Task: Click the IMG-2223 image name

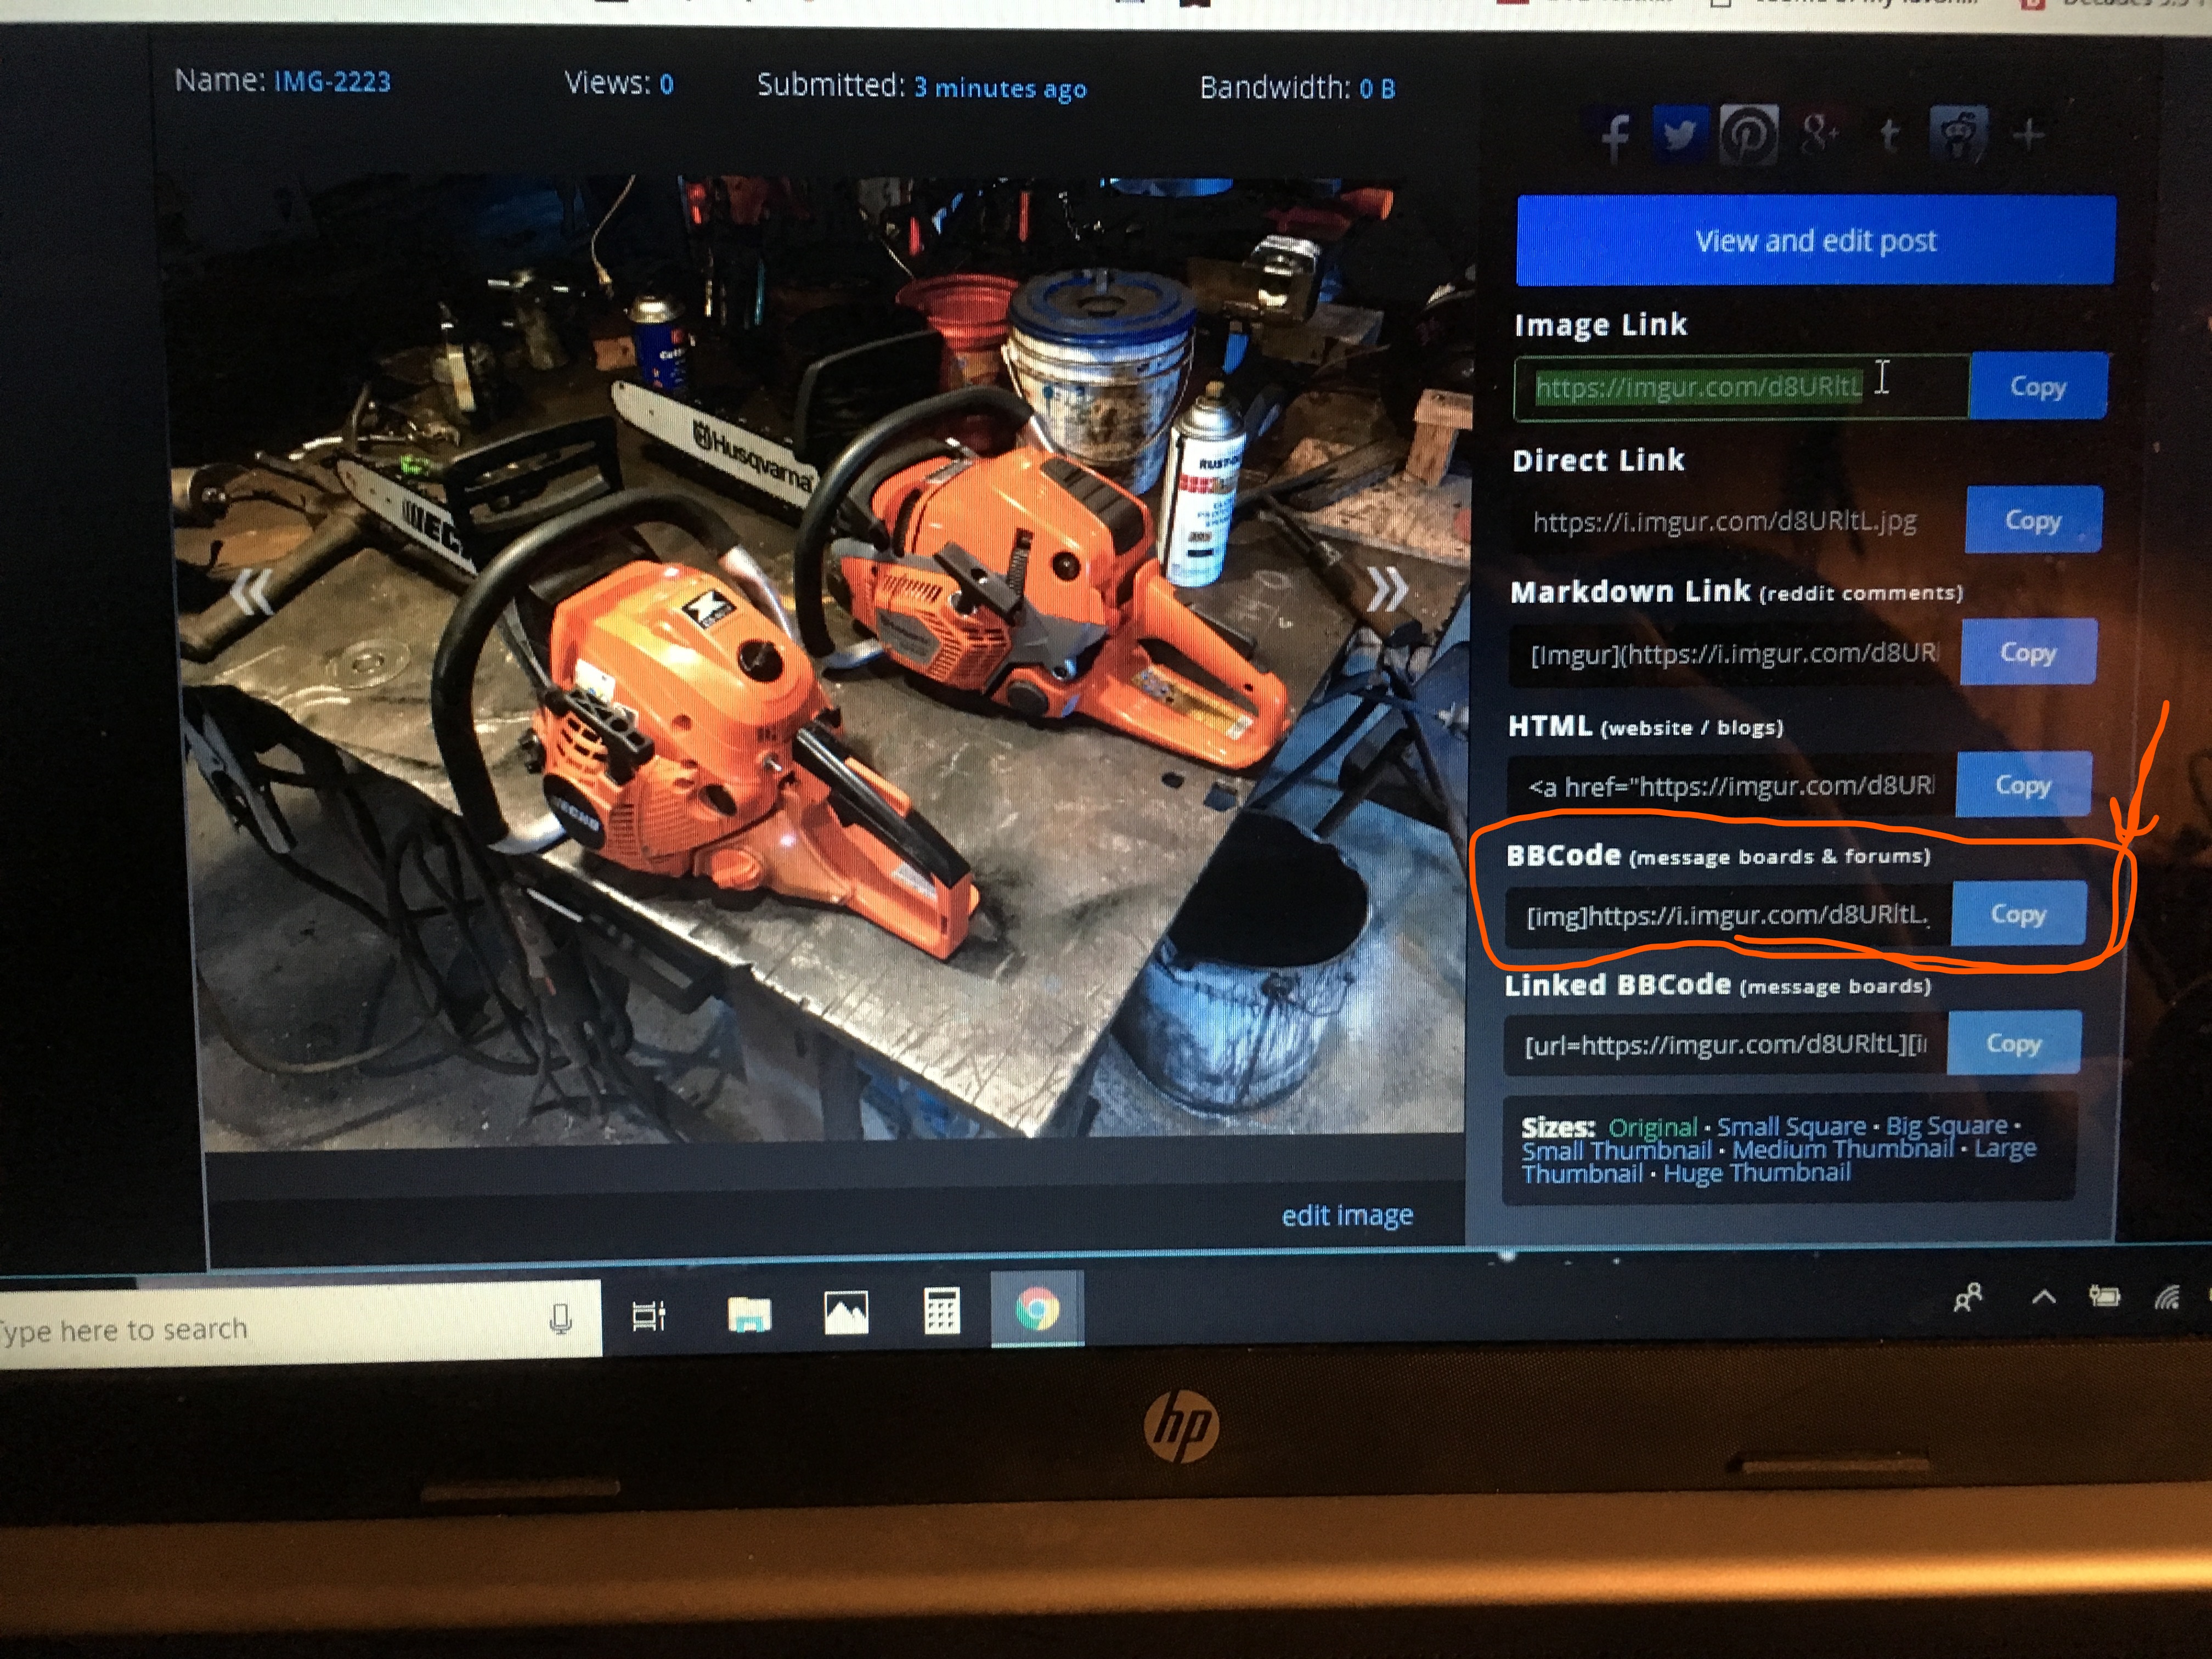Action: click(332, 81)
